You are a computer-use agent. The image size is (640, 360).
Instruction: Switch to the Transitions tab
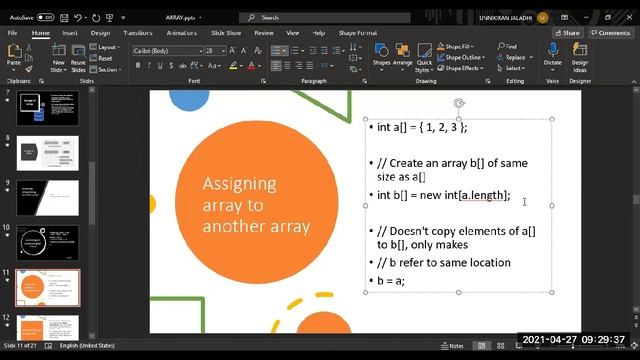tap(138, 33)
